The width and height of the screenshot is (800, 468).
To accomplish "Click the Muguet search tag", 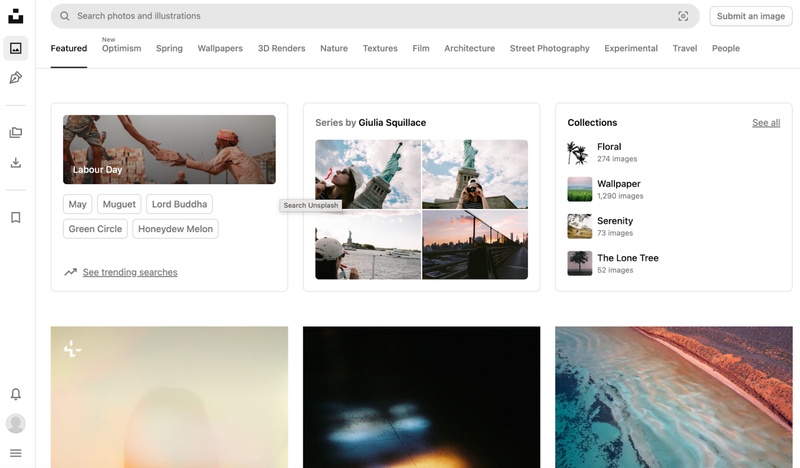I will pos(119,204).
